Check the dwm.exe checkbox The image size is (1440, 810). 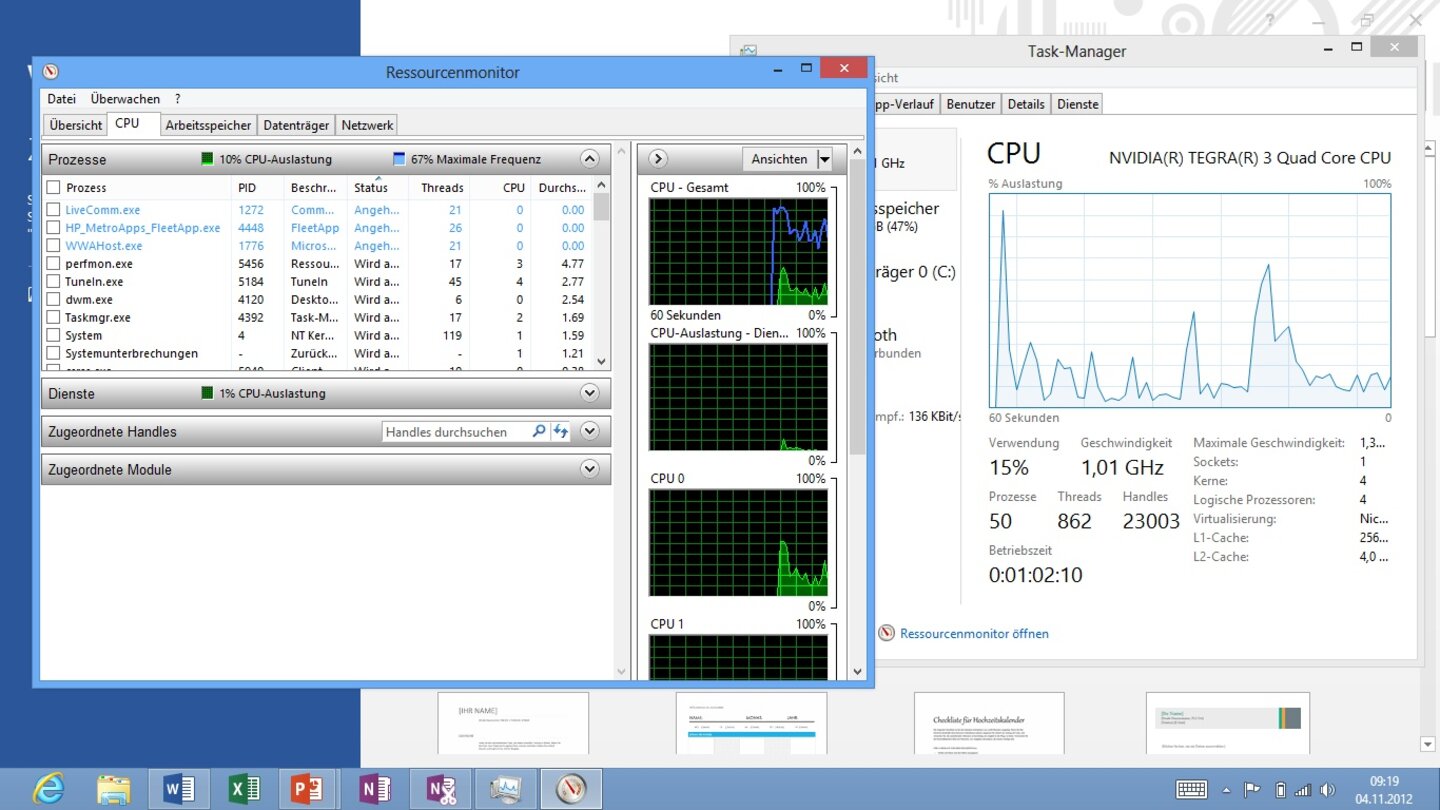pos(54,300)
